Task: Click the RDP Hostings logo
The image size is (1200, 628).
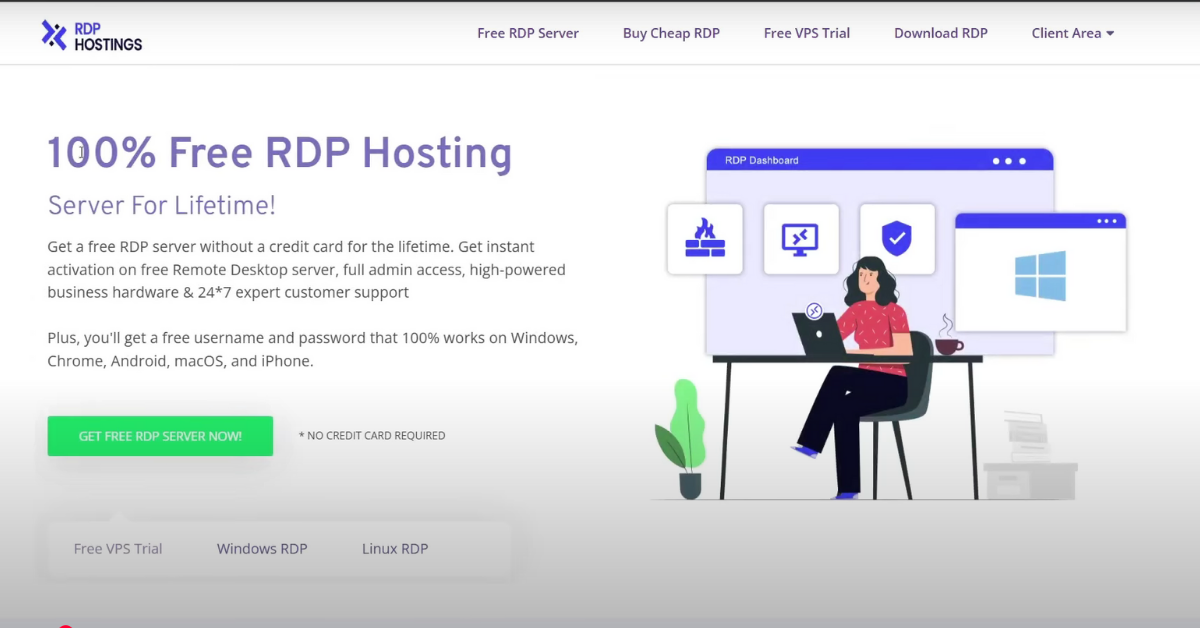Action: [x=92, y=35]
